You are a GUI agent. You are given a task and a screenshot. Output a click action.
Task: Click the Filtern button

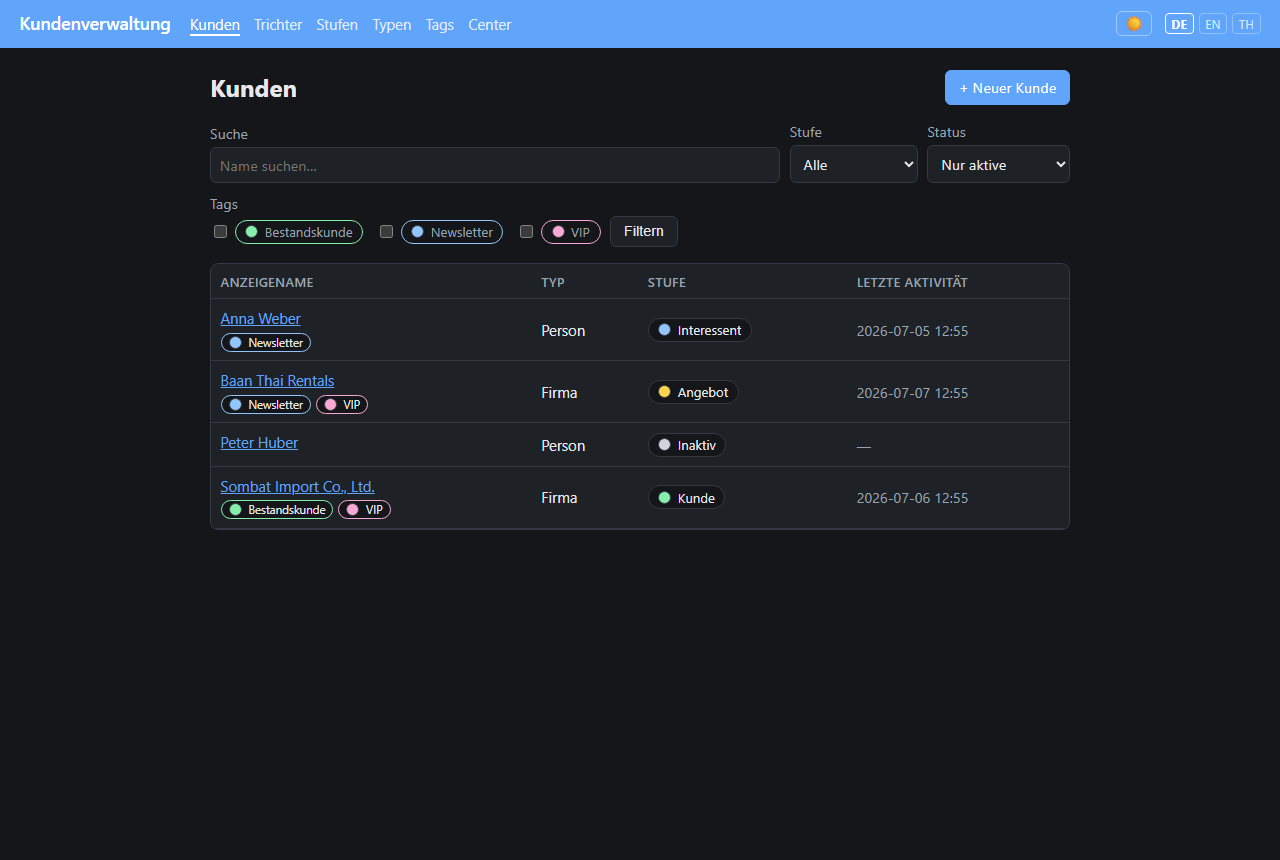644,231
